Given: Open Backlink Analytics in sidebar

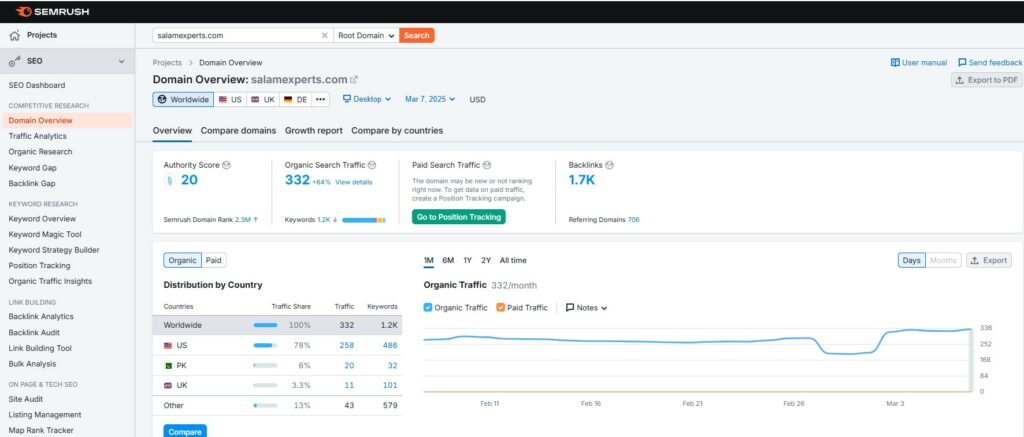Looking at the screenshot, I should (x=41, y=316).
